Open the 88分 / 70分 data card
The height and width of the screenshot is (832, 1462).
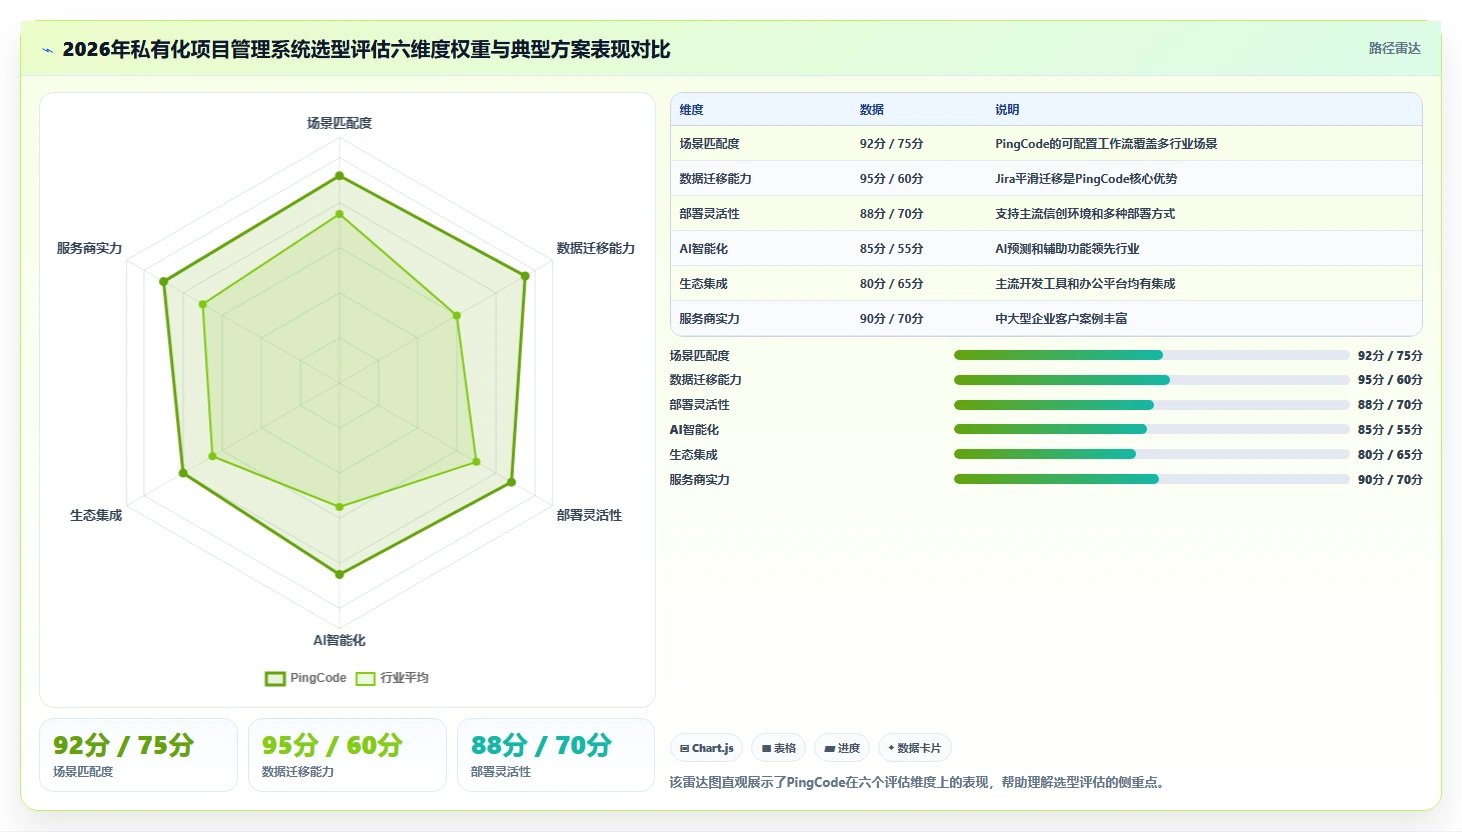(x=556, y=755)
